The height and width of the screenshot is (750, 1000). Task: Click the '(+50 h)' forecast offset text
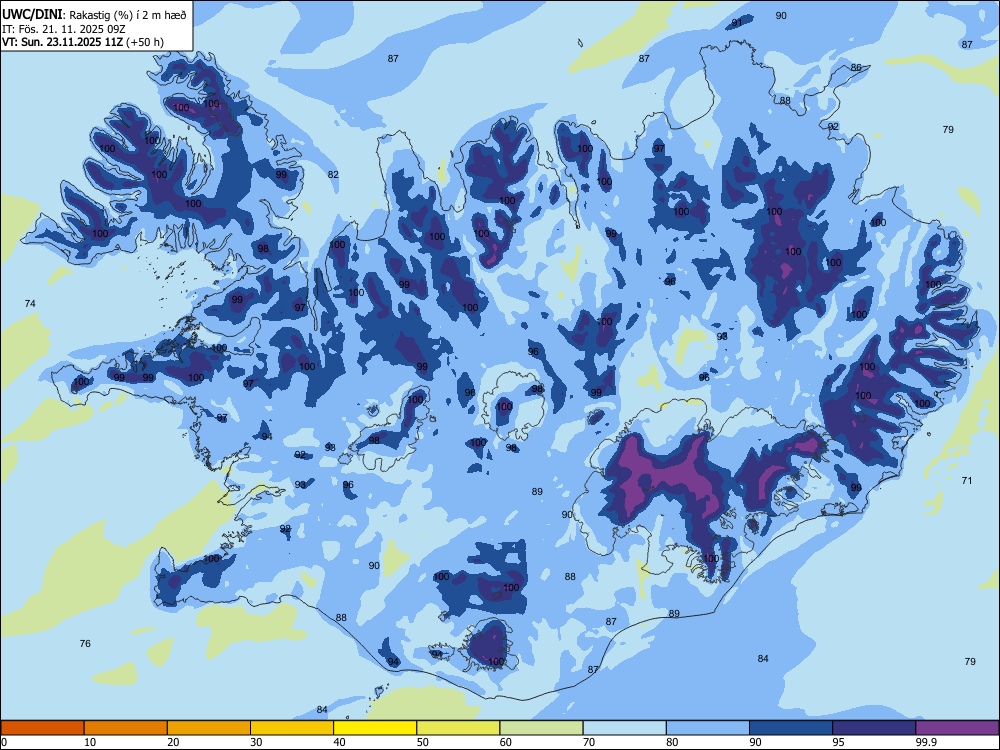[145, 42]
